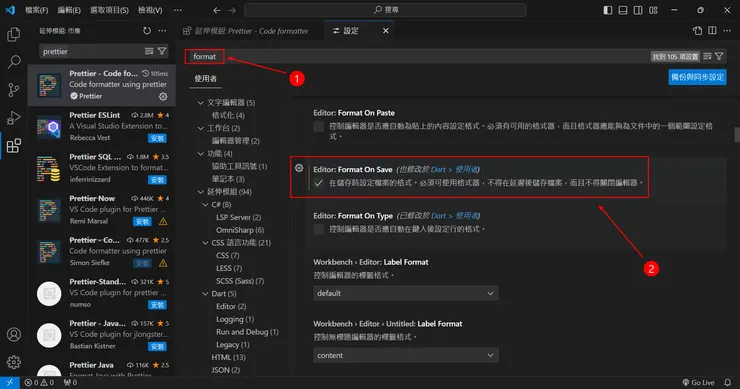
Task: Open remote window indicator in status bar
Action: [x=9, y=382]
